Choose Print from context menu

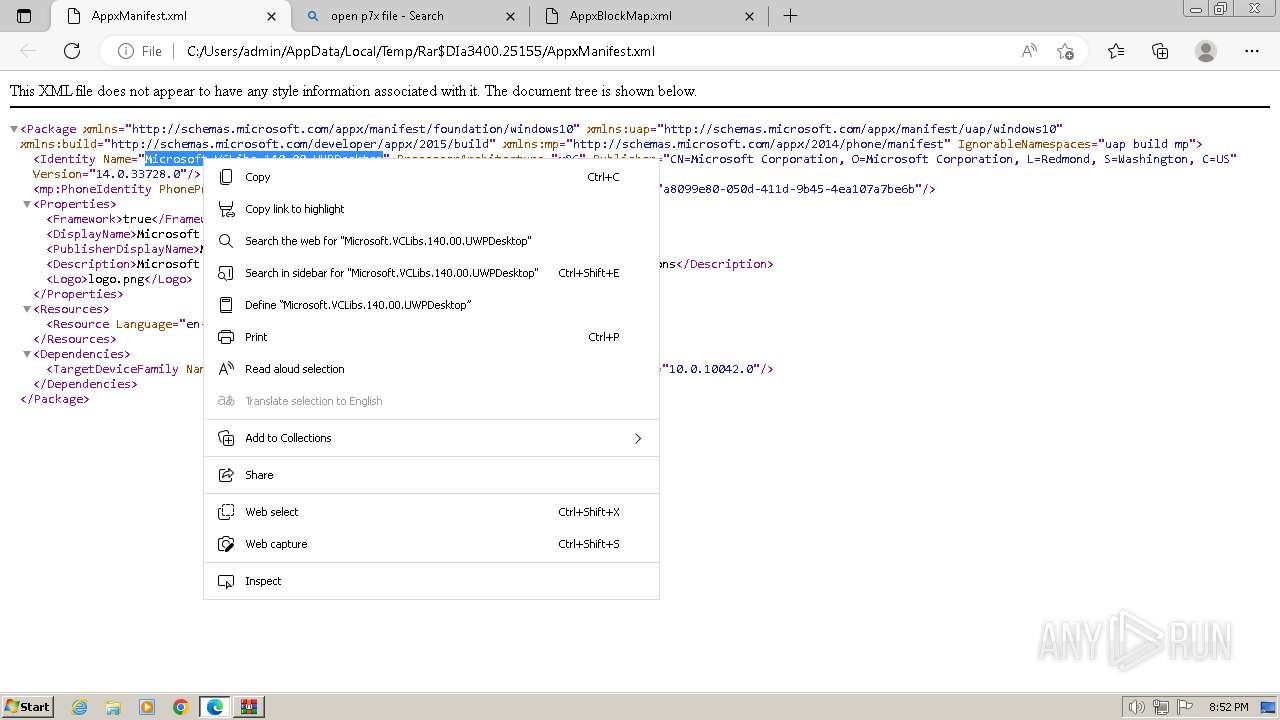[x=431, y=337]
